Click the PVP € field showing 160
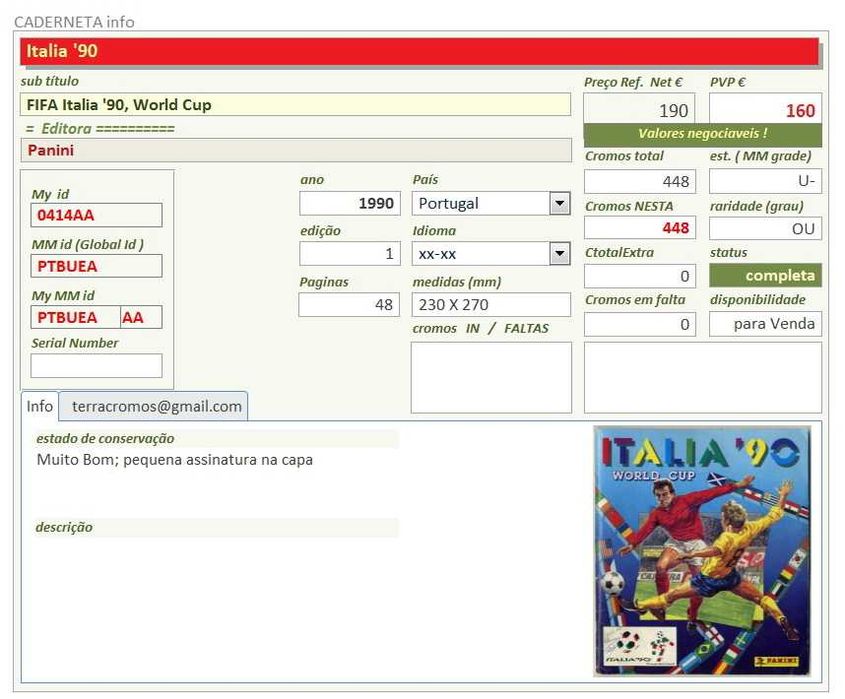 click(765, 109)
